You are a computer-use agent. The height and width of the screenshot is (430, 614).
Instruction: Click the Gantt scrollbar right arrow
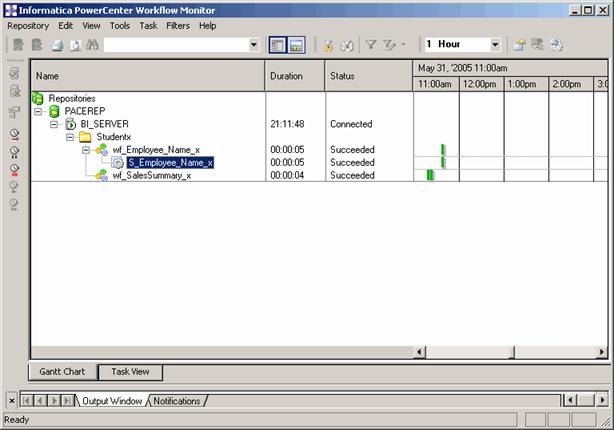coord(601,352)
